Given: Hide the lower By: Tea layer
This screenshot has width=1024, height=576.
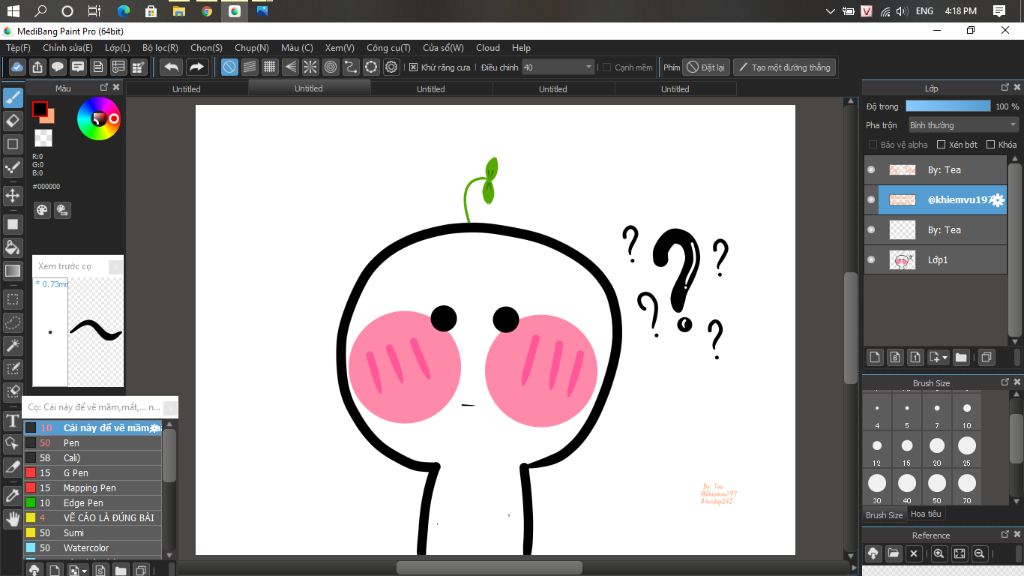Looking at the screenshot, I should pos(871,230).
